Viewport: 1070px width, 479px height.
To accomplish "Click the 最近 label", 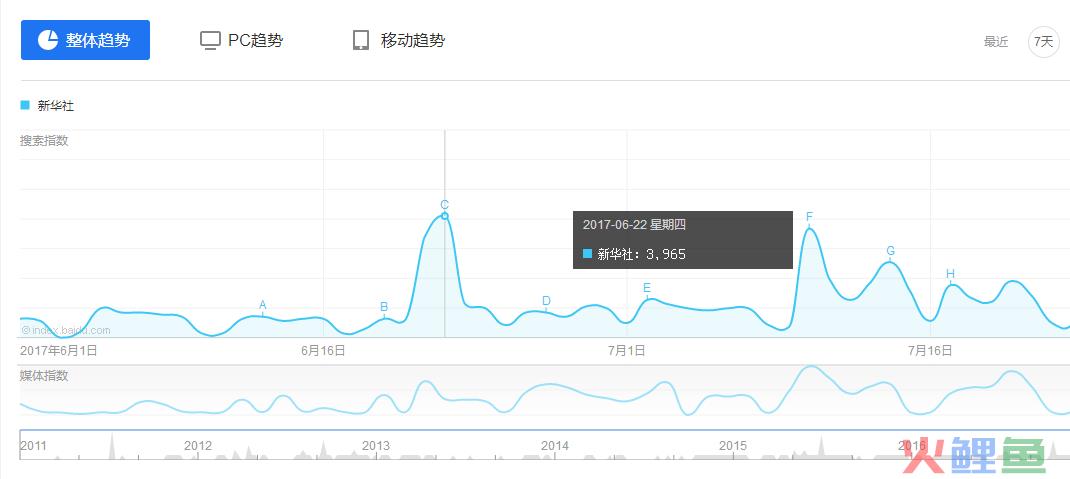I will (996, 42).
